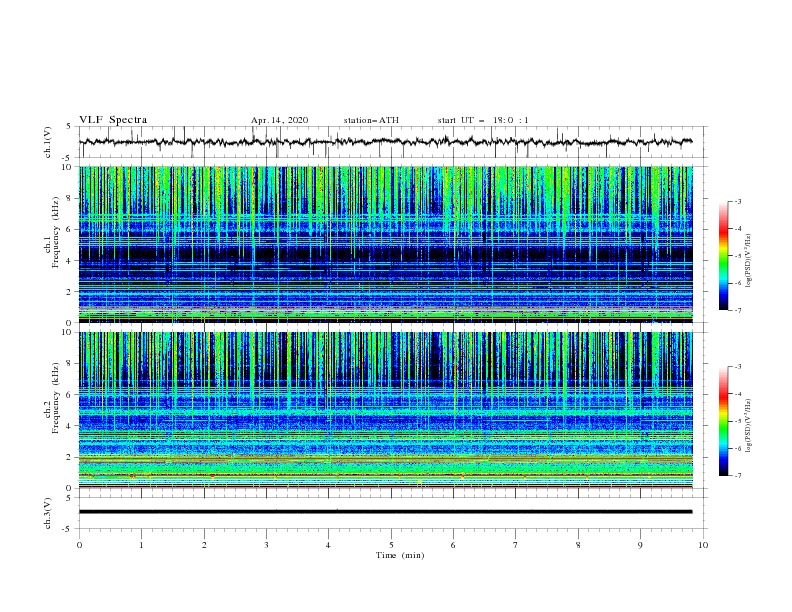Click time axis tick label "3"
The height and width of the screenshot is (612, 792).
tap(266, 545)
